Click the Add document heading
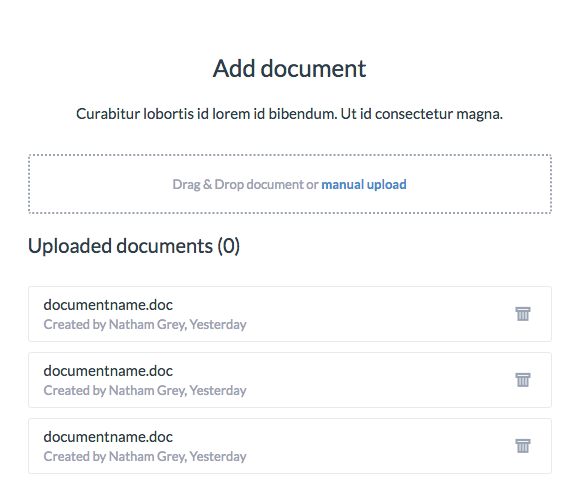The height and width of the screenshot is (492, 578). click(x=289, y=69)
